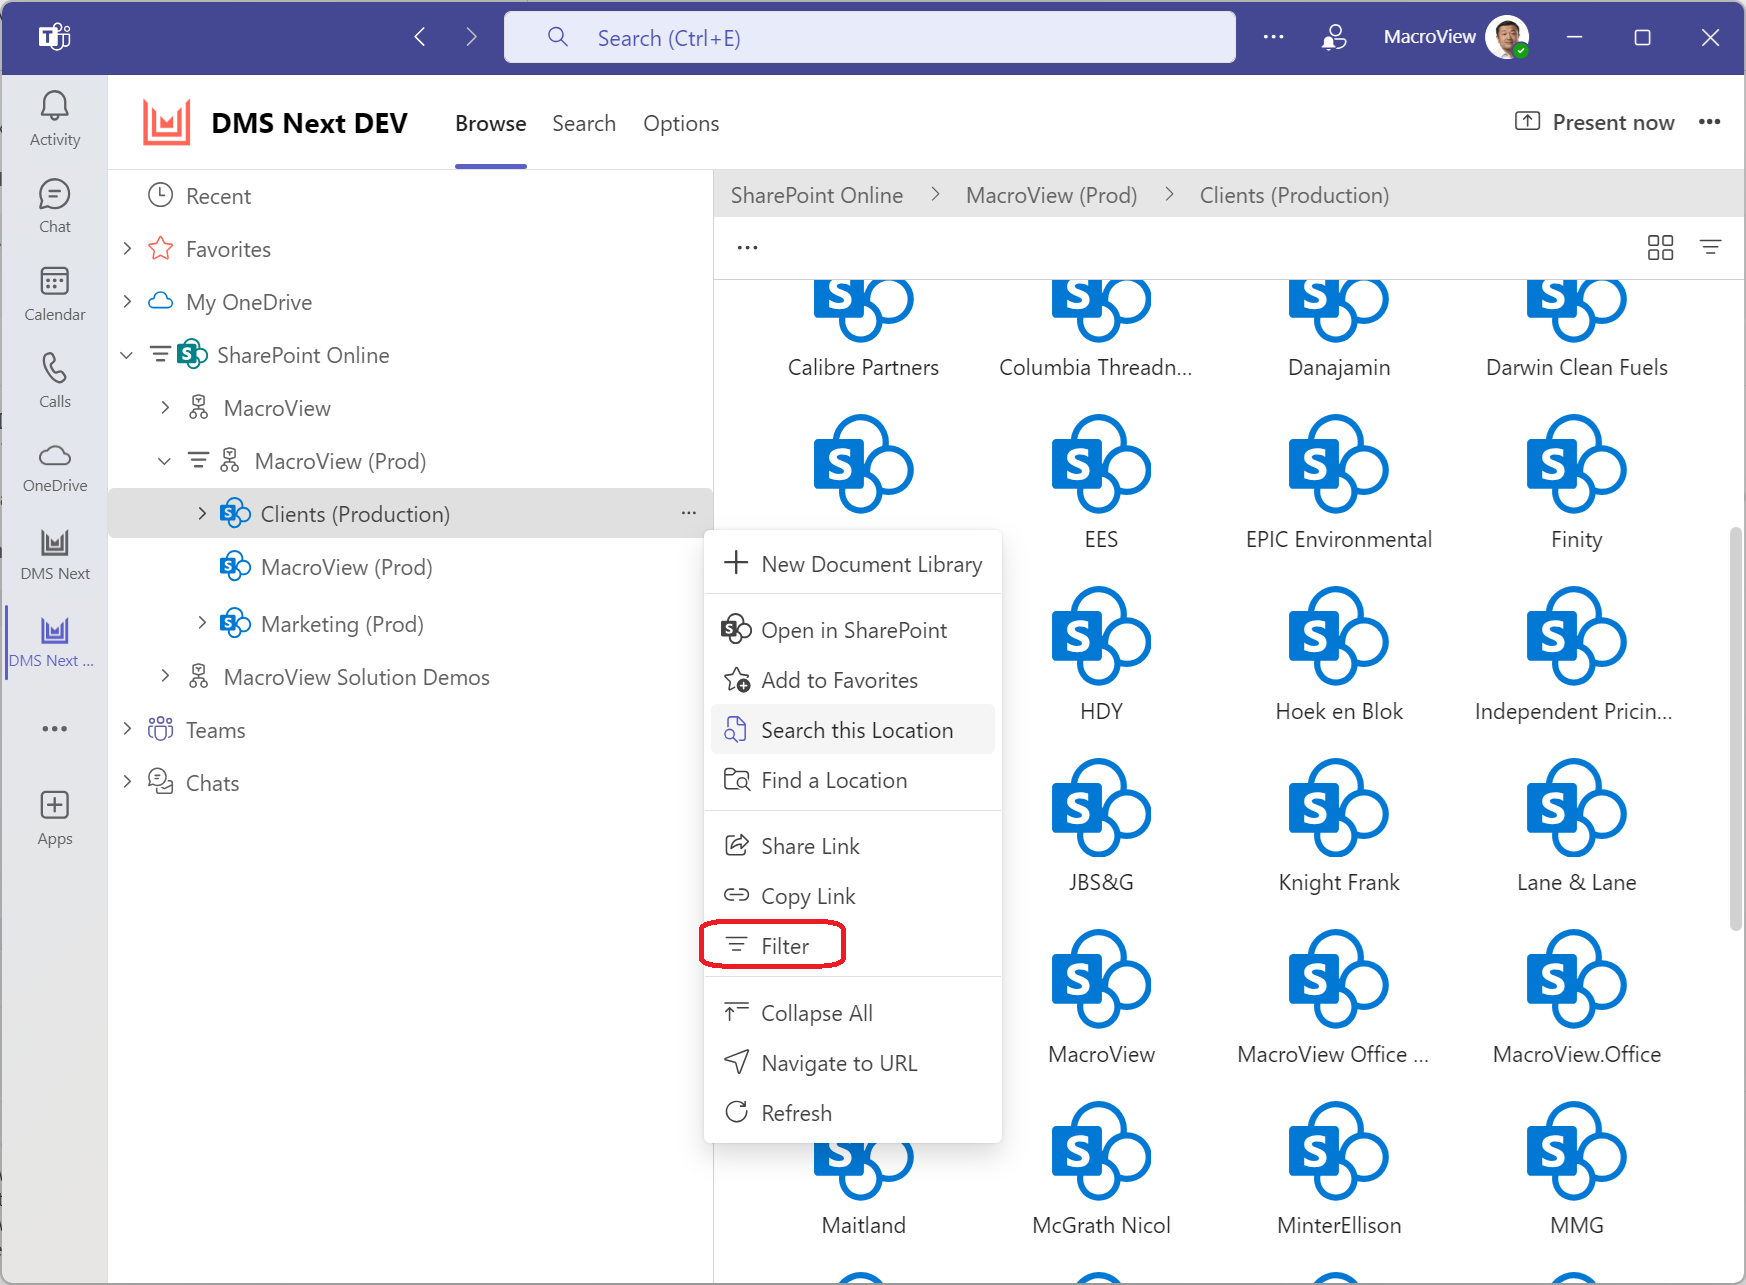Show more apps ellipsis in Teams sidebar
Viewport: 1746px width, 1285px height.
point(55,729)
